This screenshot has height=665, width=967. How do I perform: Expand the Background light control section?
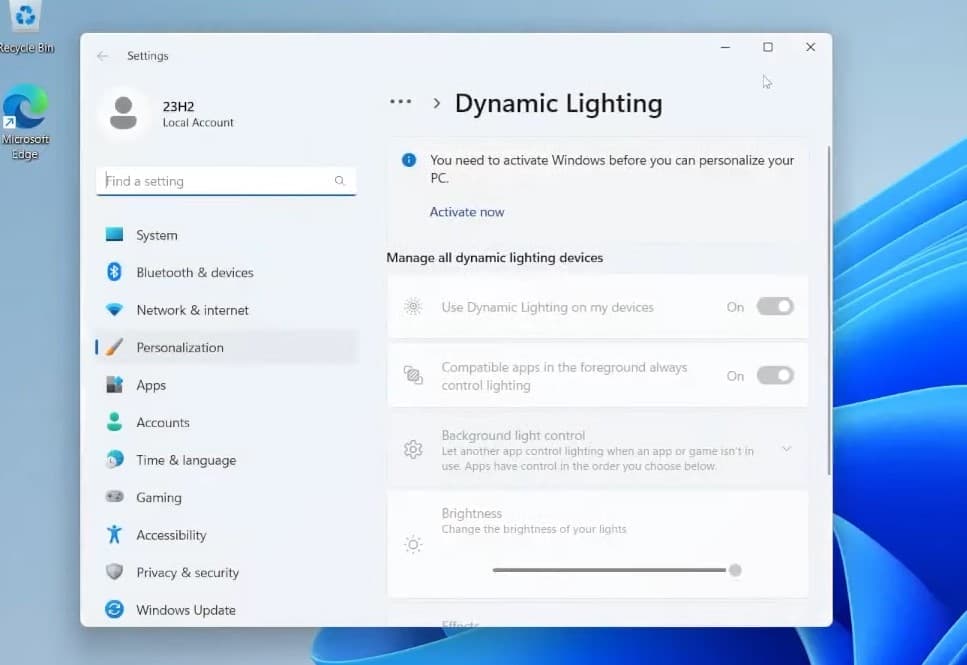[786, 449]
